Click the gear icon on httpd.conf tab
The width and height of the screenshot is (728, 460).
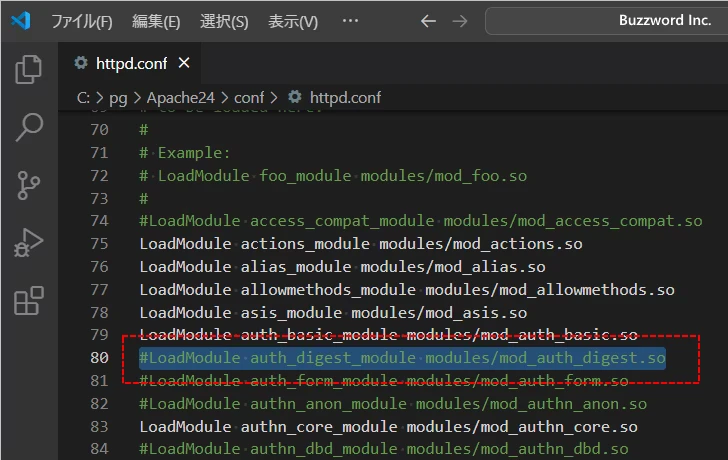[x=81, y=63]
